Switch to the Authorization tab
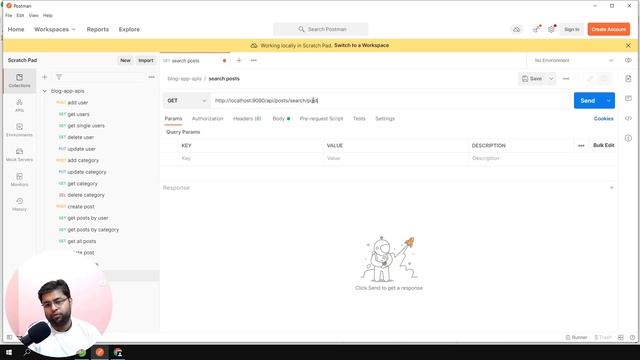The image size is (640, 360). click(x=208, y=118)
